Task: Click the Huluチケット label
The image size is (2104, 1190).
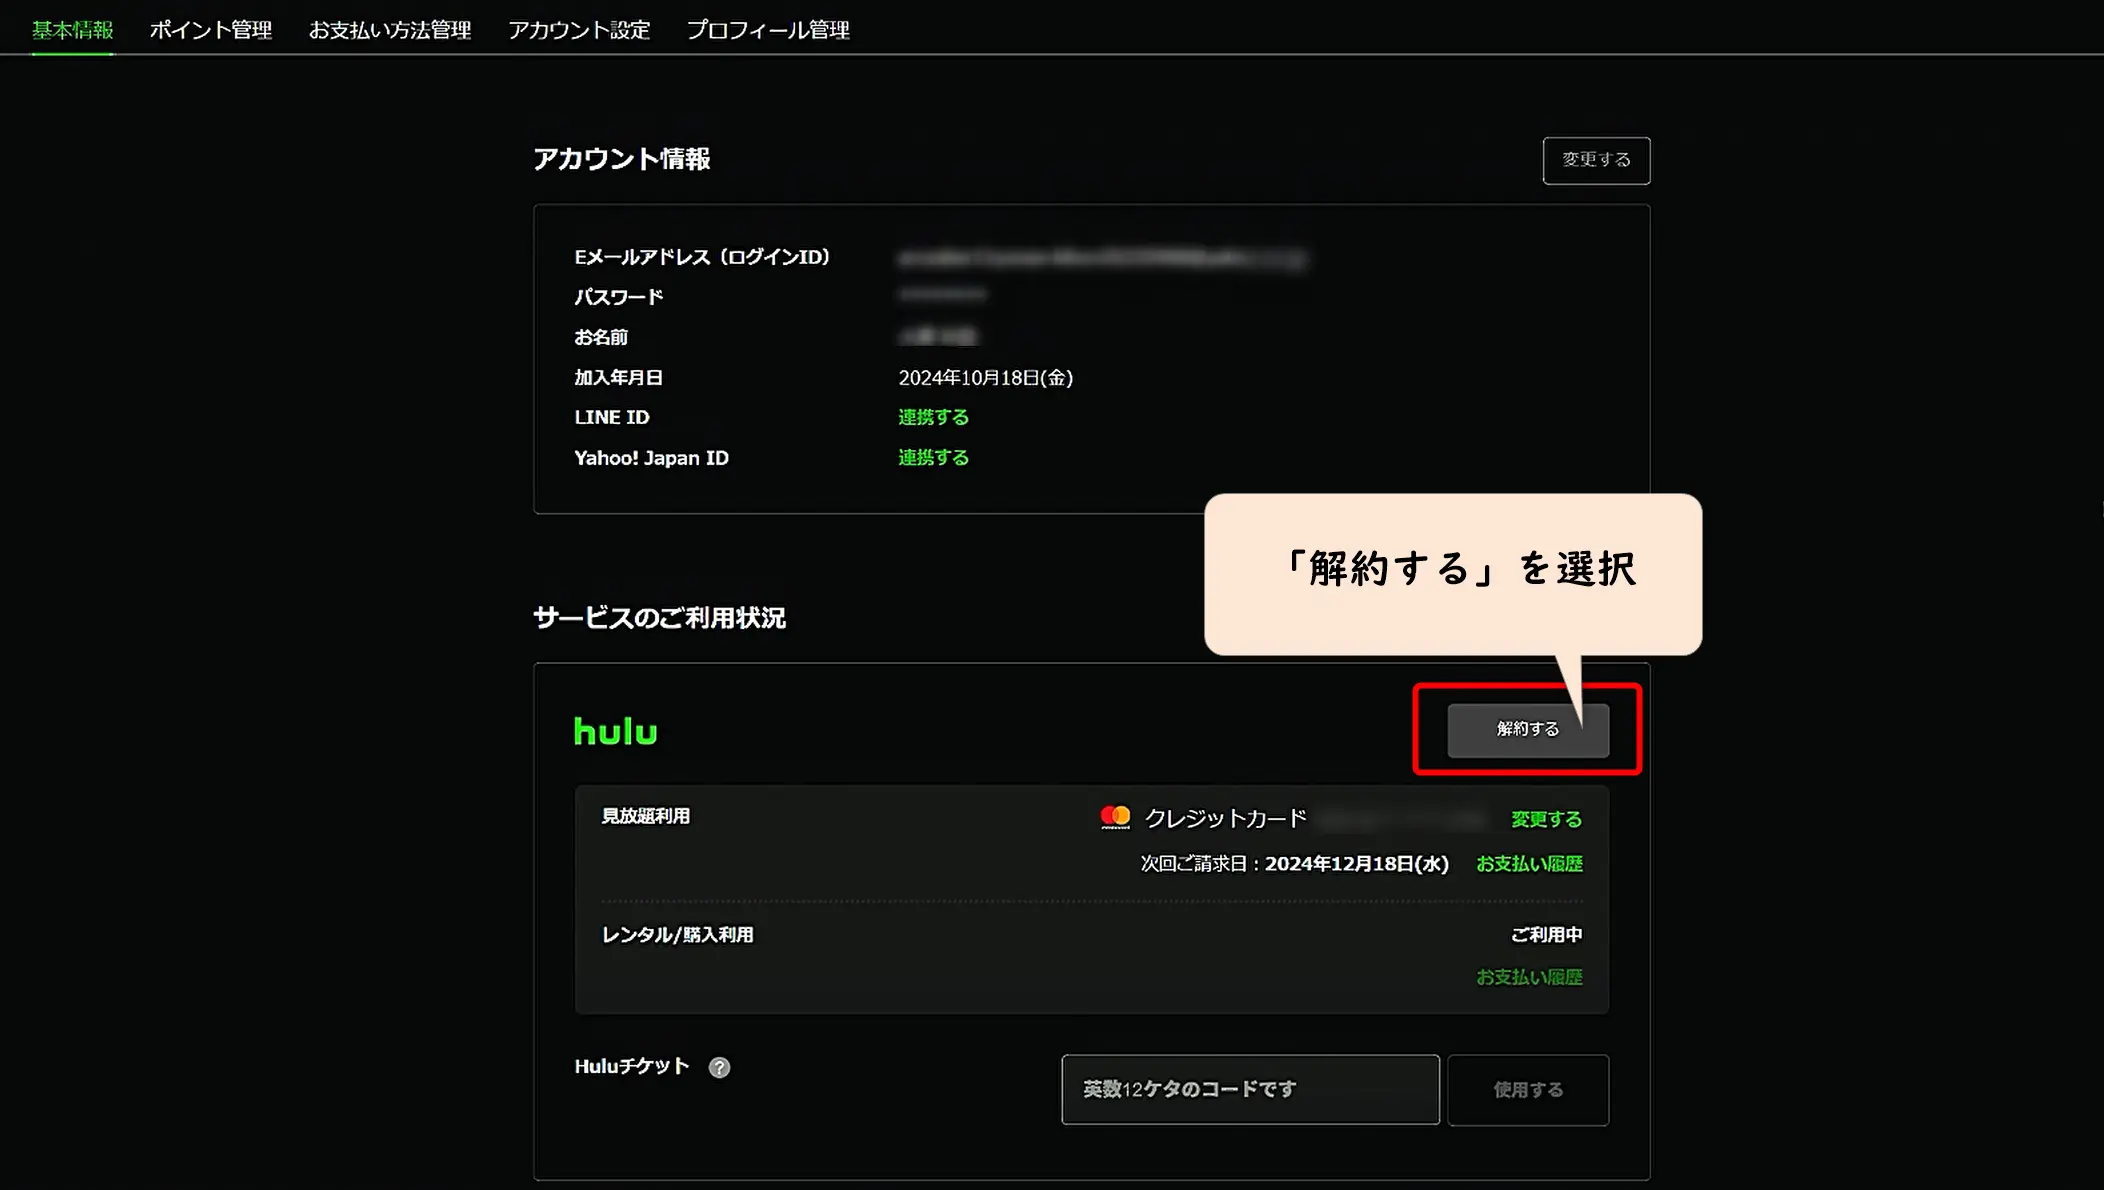Action: tap(632, 1066)
